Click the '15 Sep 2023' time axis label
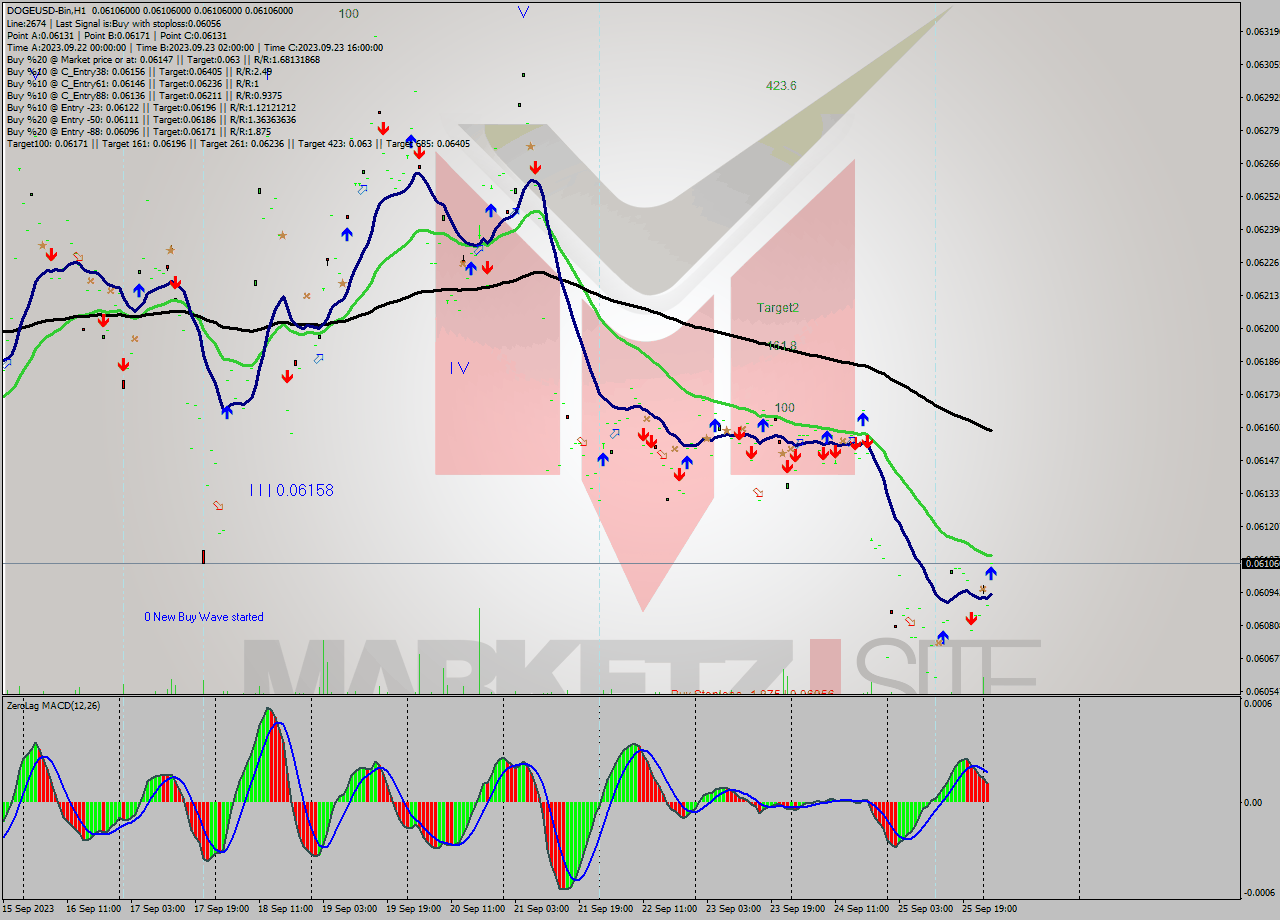The image size is (1280, 920). coord(28,908)
